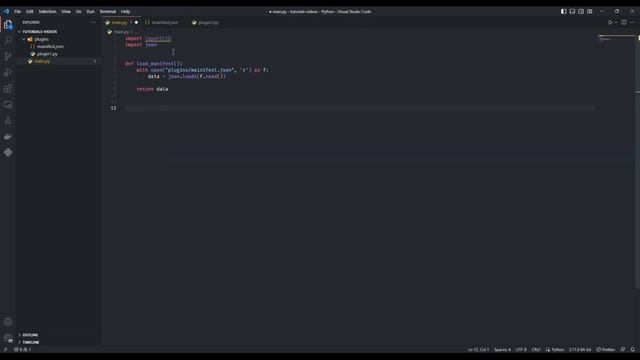Open the Source Control view
640x360 pixels.
coord(8,56)
